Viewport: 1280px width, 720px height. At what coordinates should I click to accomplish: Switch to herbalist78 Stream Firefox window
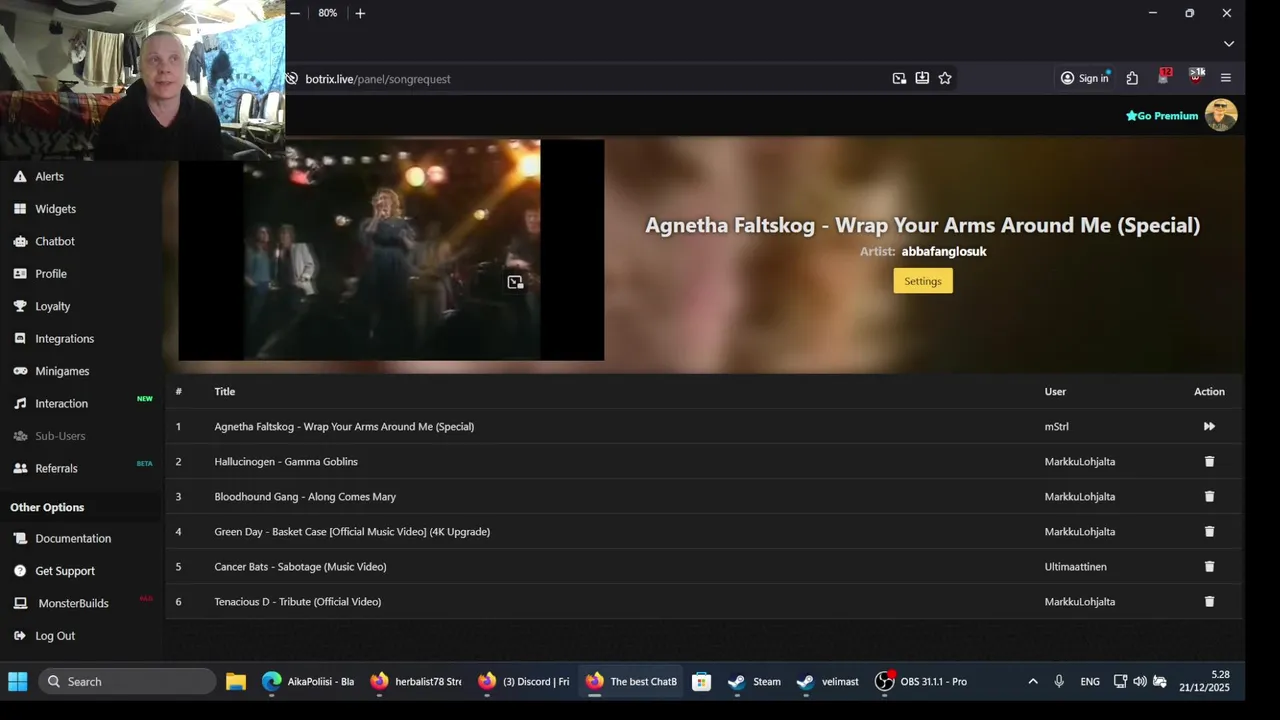(x=416, y=682)
